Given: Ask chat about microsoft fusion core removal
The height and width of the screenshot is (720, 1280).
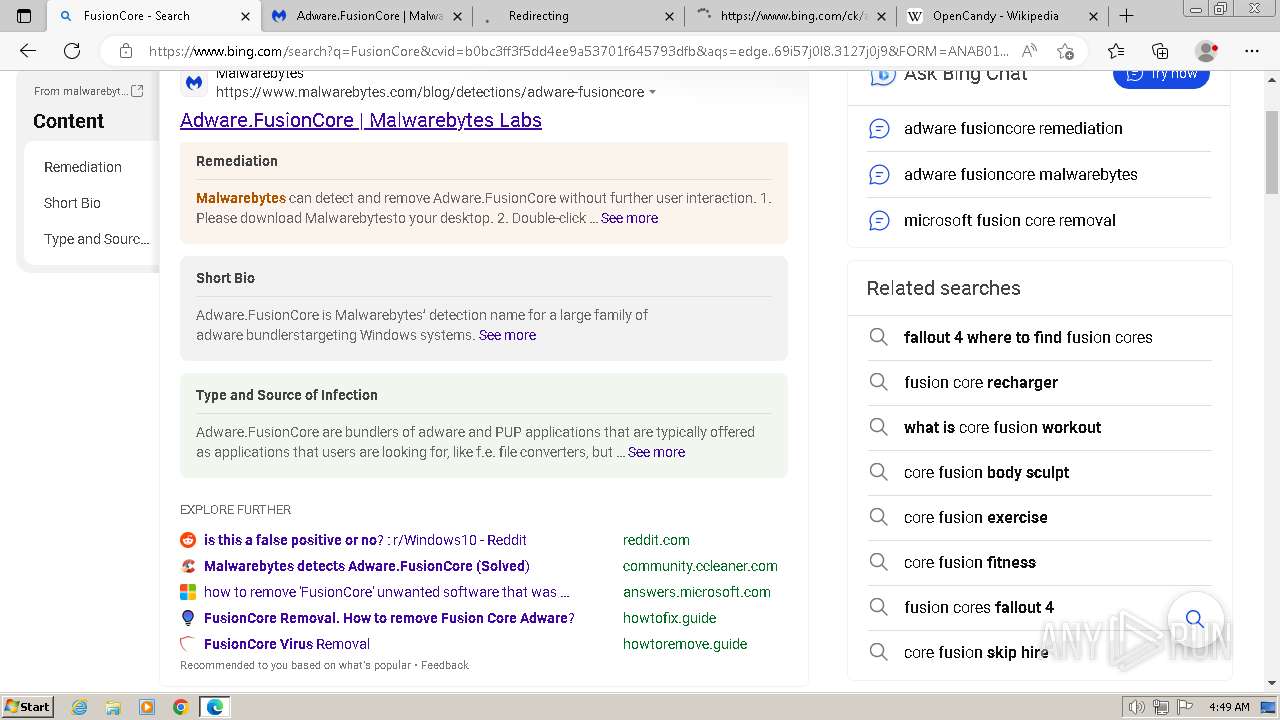Looking at the screenshot, I should coord(1010,220).
